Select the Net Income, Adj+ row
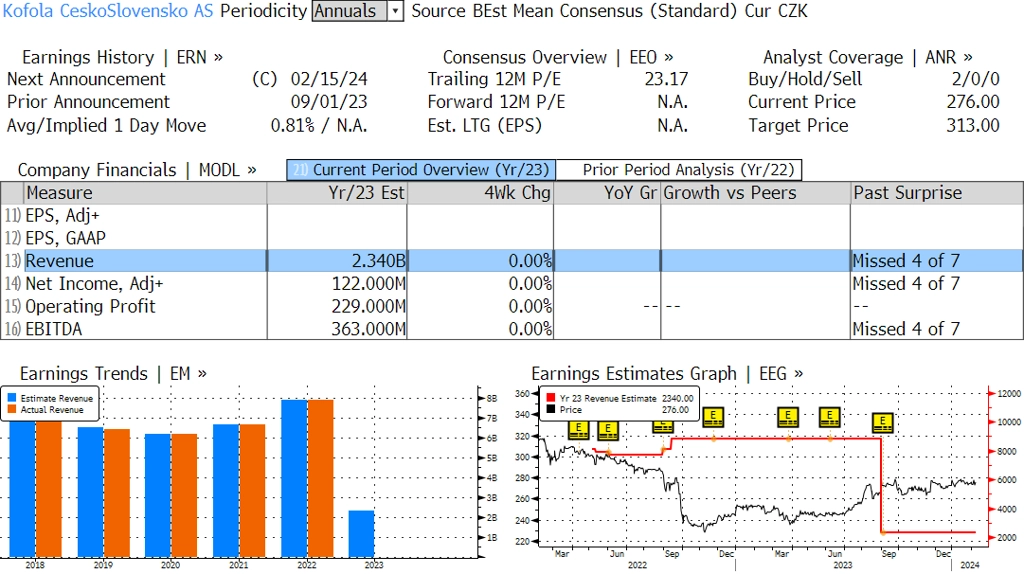This screenshot has height=574, width=1024. pyautogui.click(x=512, y=283)
